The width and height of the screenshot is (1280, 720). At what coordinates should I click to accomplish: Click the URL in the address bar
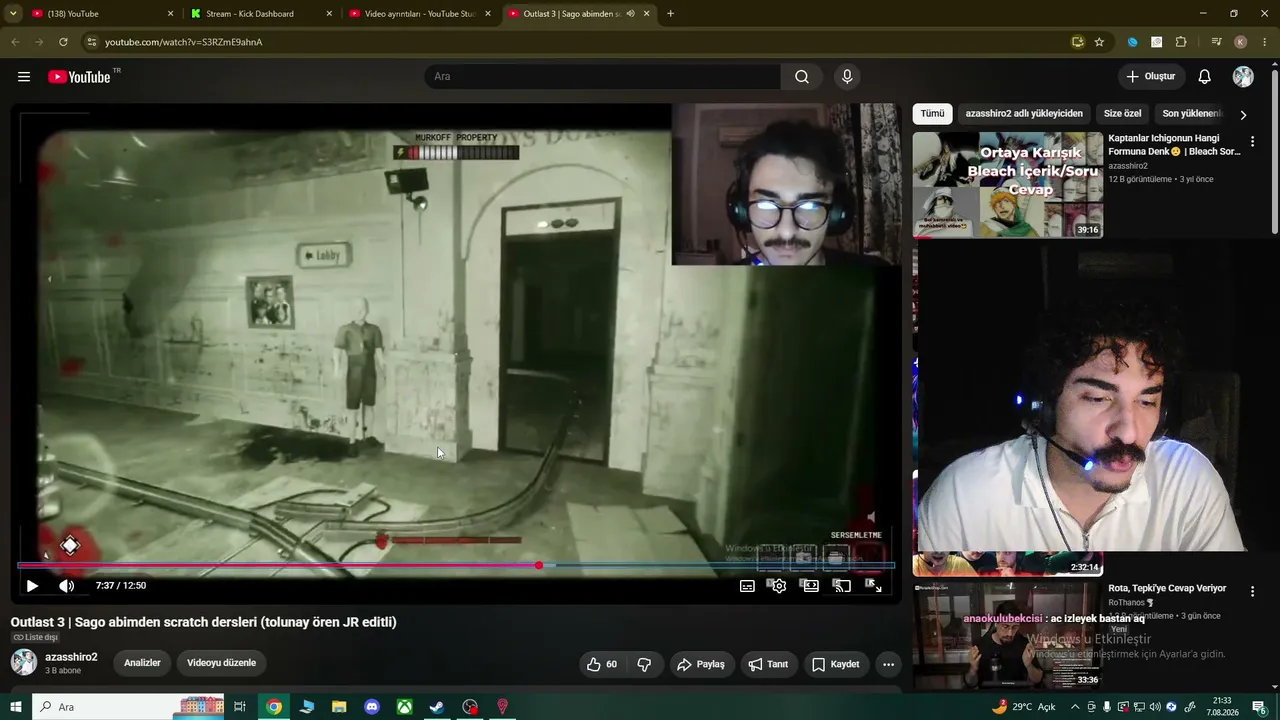tap(184, 42)
